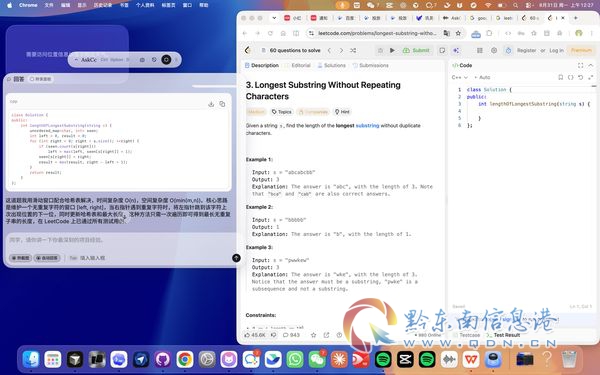Bookmark the current code in the editor
The width and height of the screenshot is (600, 375).
[561, 77]
